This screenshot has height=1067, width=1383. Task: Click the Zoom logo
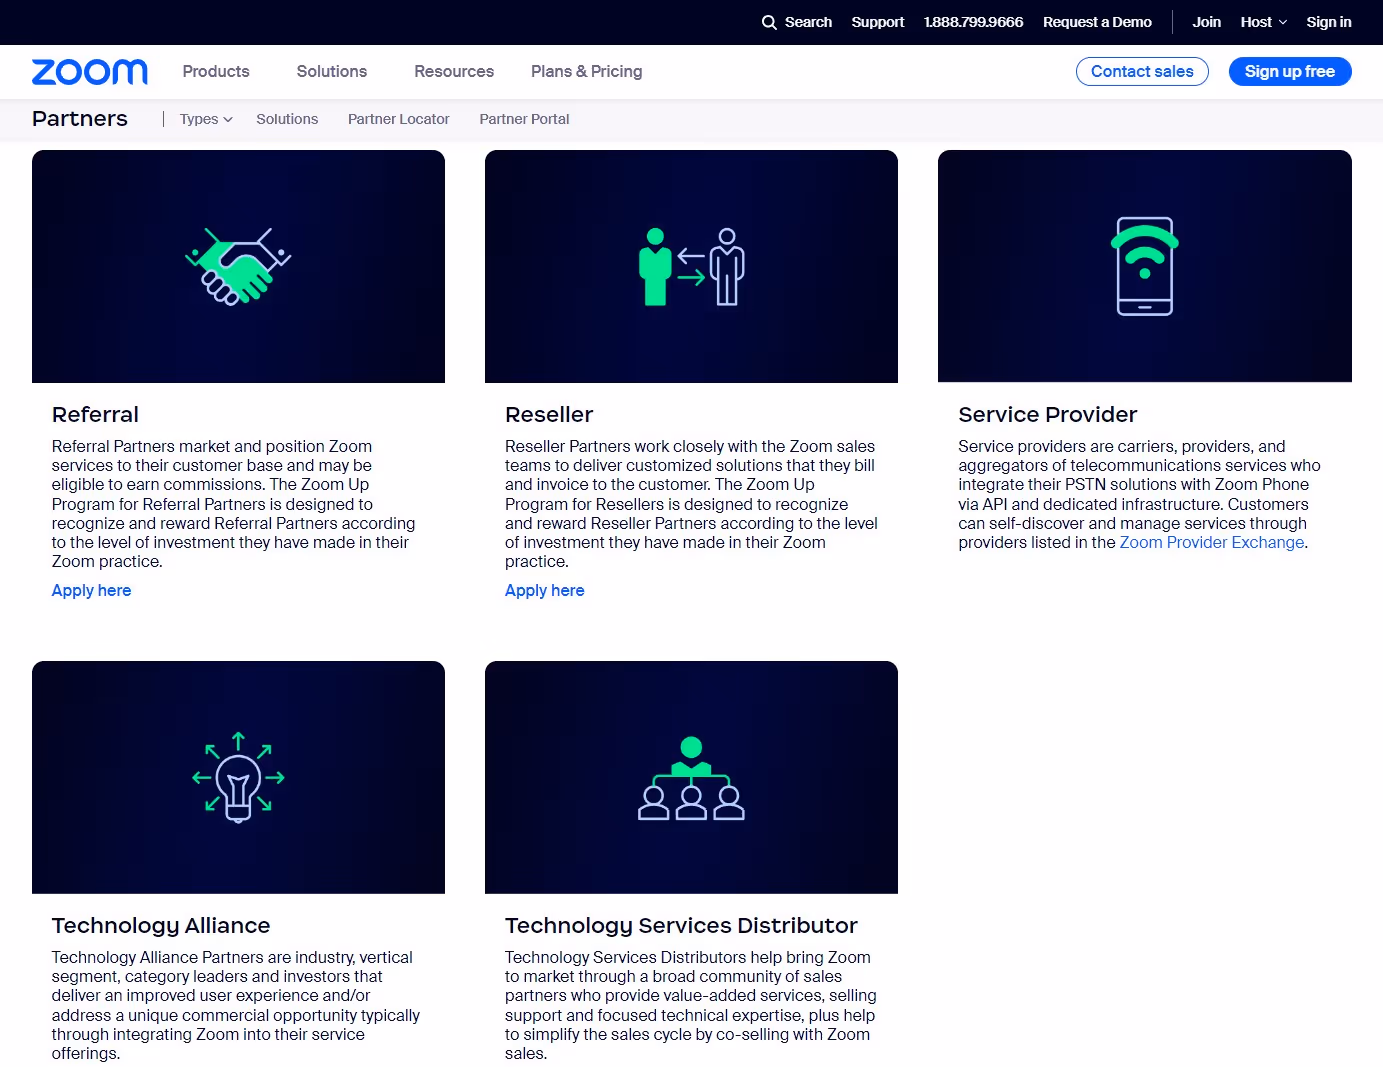click(90, 72)
